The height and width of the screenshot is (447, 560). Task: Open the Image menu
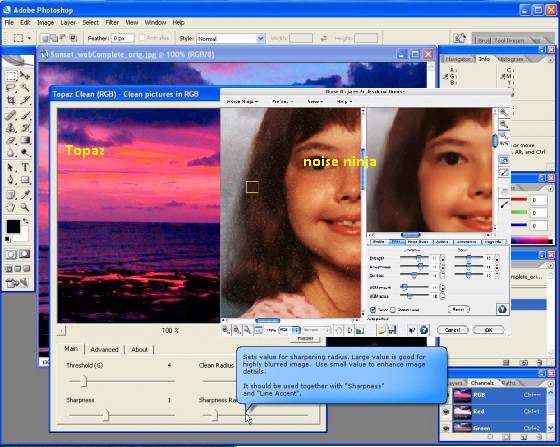click(x=45, y=22)
